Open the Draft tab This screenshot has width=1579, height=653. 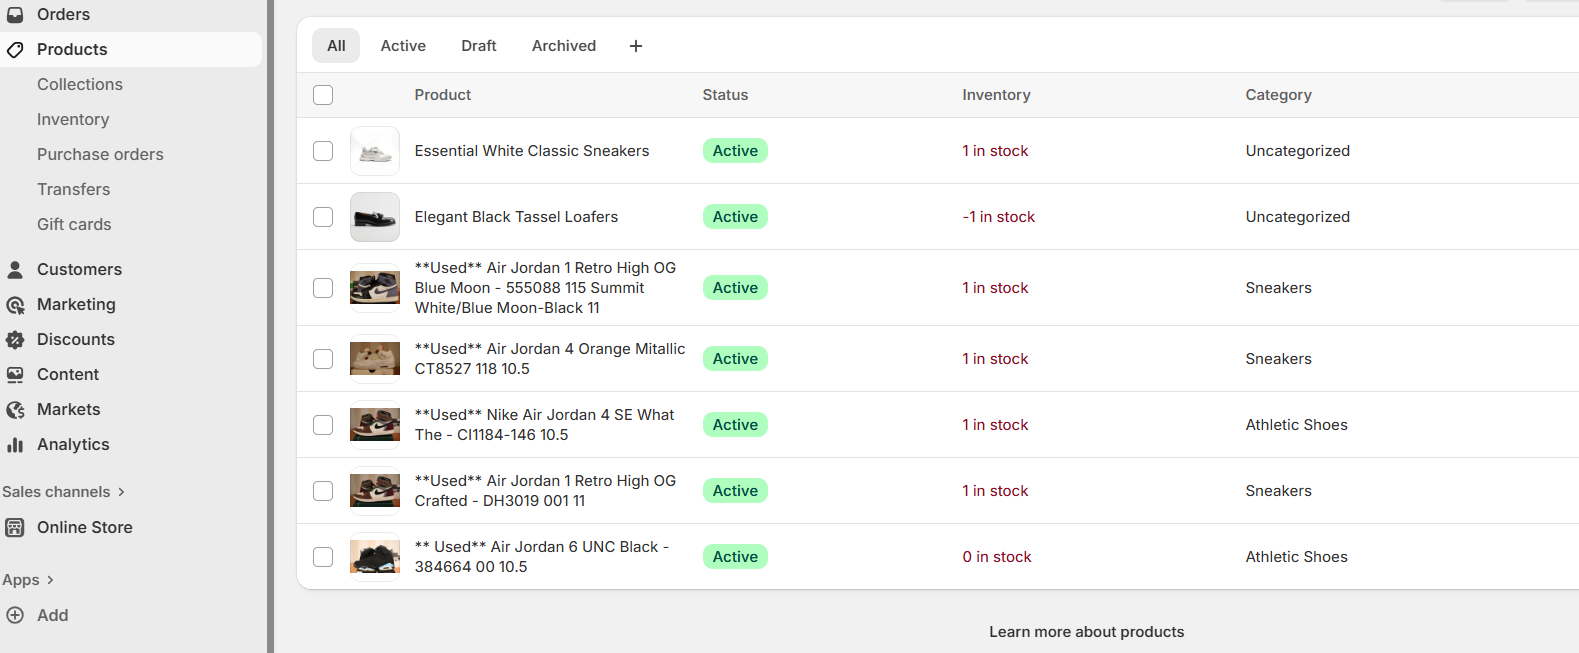click(479, 46)
